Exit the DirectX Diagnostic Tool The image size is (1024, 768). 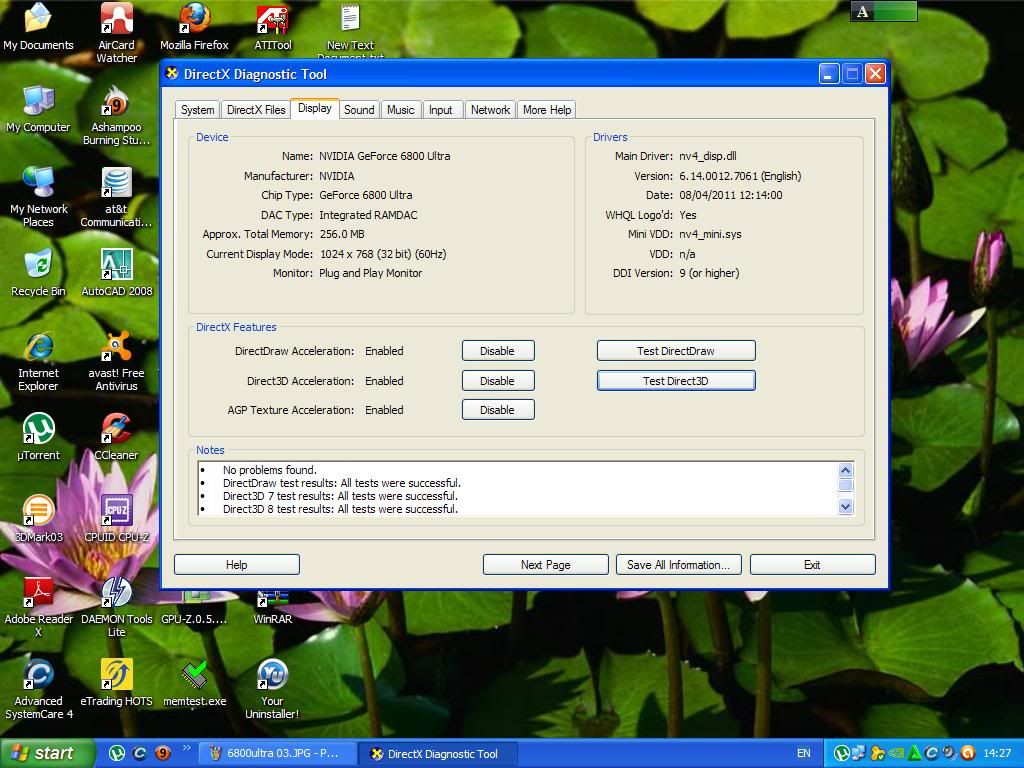(812, 564)
